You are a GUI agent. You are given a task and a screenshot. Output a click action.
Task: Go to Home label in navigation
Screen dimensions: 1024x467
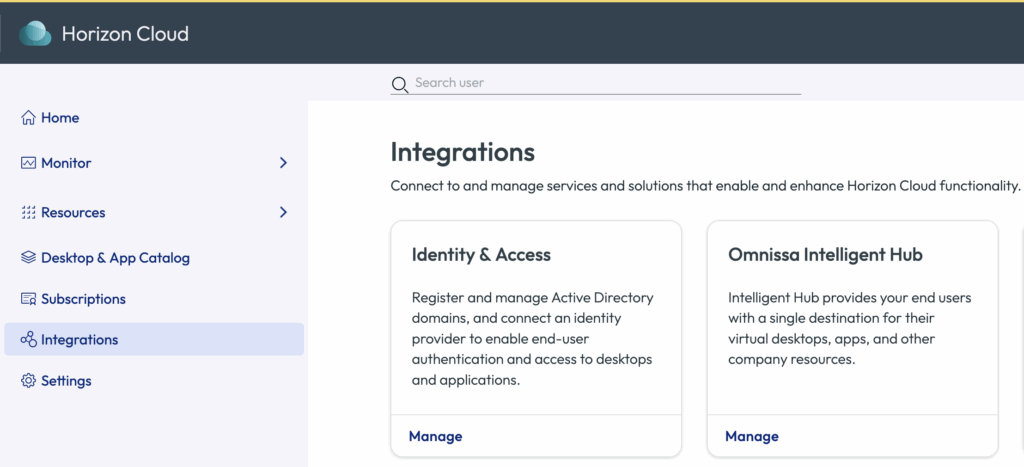(60, 118)
